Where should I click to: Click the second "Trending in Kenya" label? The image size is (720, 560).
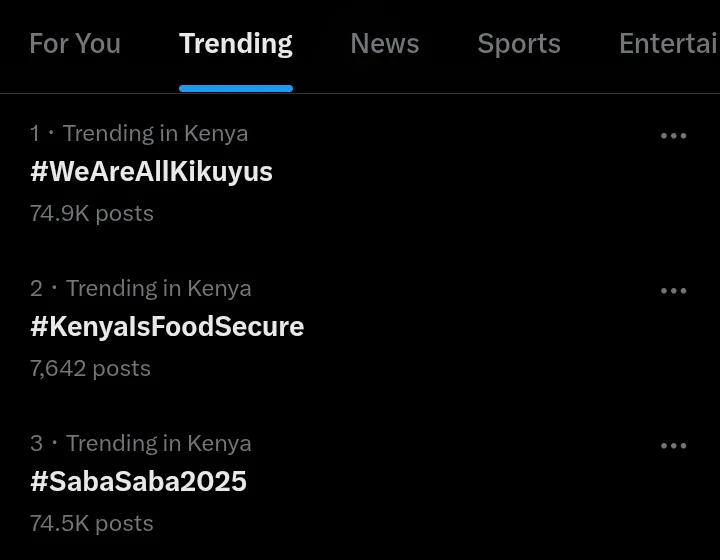click(158, 289)
